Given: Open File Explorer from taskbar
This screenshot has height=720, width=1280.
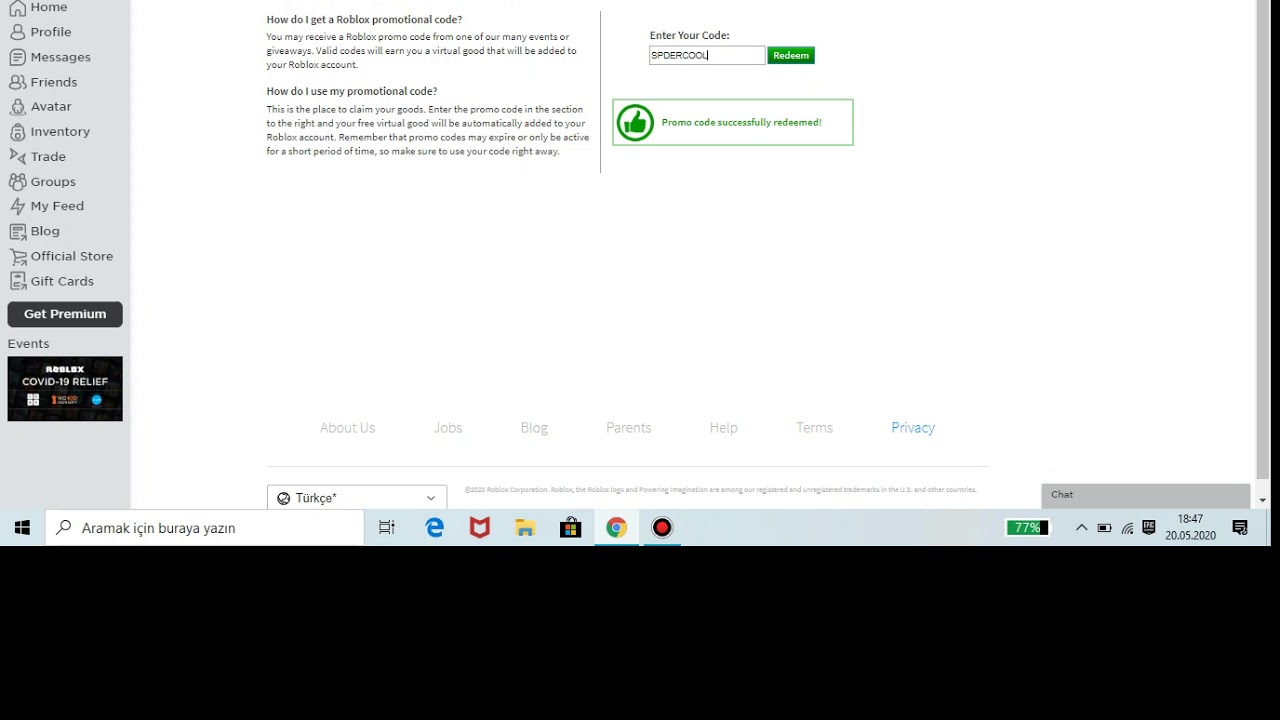Looking at the screenshot, I should 525,528.
